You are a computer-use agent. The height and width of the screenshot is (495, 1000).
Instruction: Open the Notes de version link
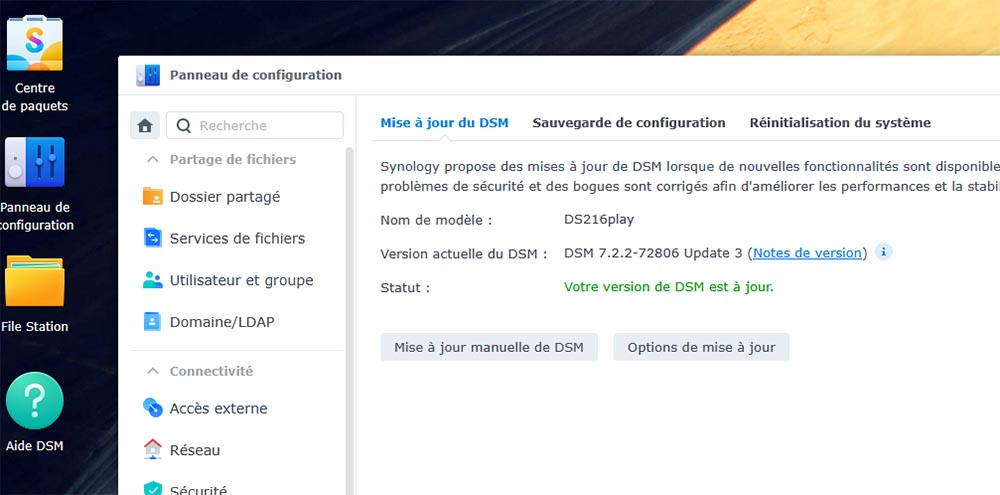click(x=807, y=253)
